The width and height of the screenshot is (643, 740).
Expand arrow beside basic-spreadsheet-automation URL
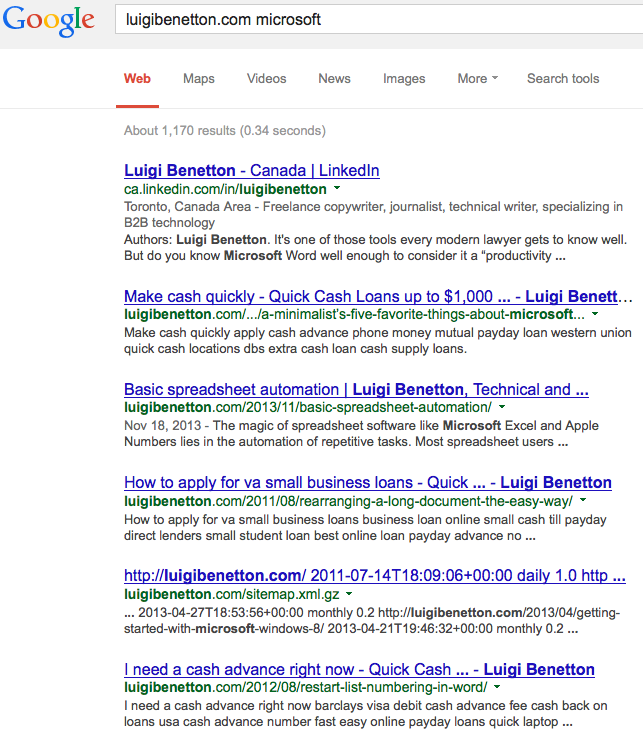pyautogui.click(x=502, y=406)
